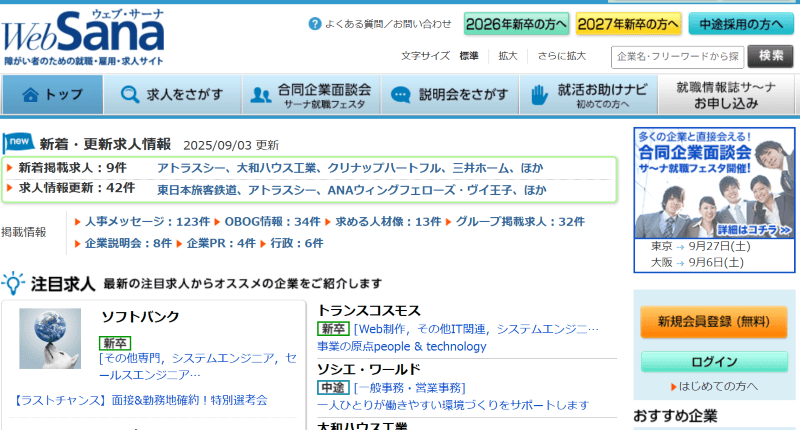
Task: Switch text size to 拡大
Action: click(508, 56)
